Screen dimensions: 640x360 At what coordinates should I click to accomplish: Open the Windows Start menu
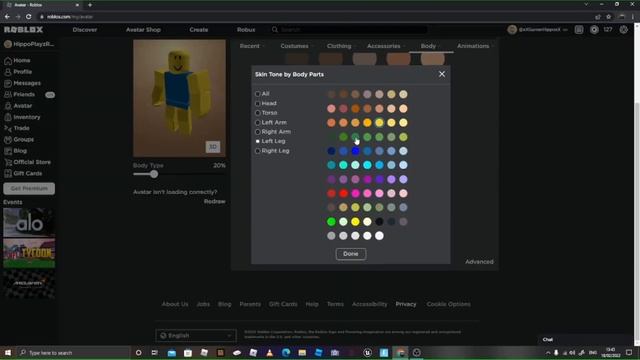[x=7, y=353]
